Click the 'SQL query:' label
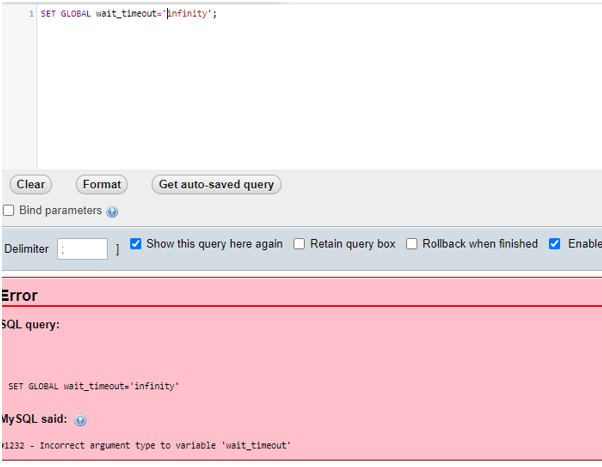Screen dimensions: 602x467 (x=30, y=325)
